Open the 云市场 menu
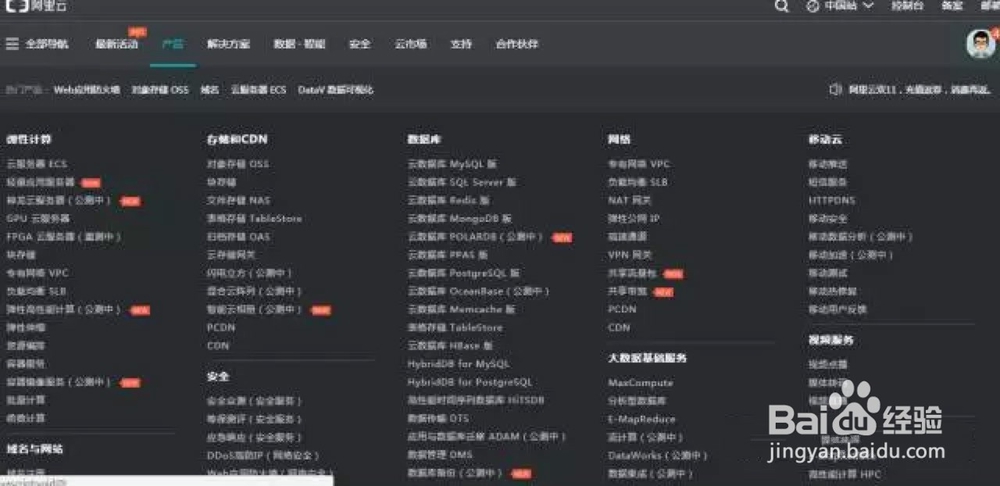The width and height of the screenshot is (1000, 486). pyautogui.click(x=411, y=44)
